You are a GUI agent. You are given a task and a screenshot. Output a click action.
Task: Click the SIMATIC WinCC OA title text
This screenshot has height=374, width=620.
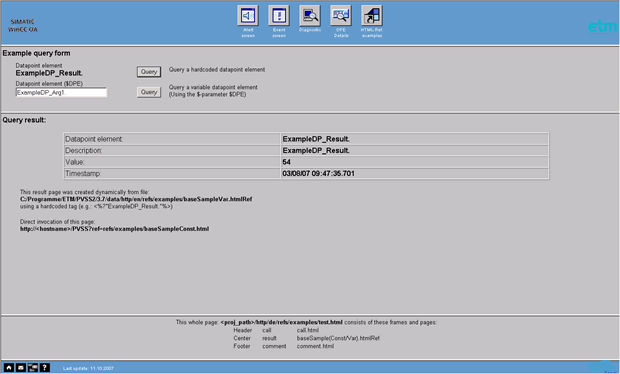click(23, 26)
